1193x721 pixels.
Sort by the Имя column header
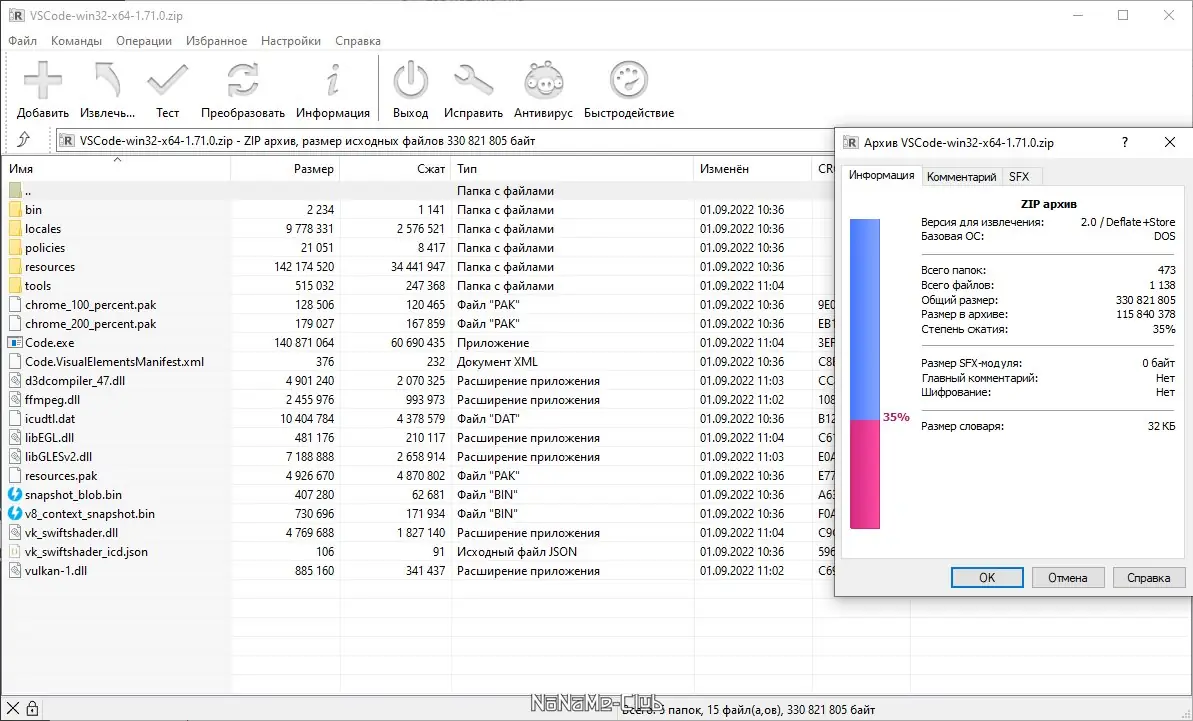tap(116, 168)
